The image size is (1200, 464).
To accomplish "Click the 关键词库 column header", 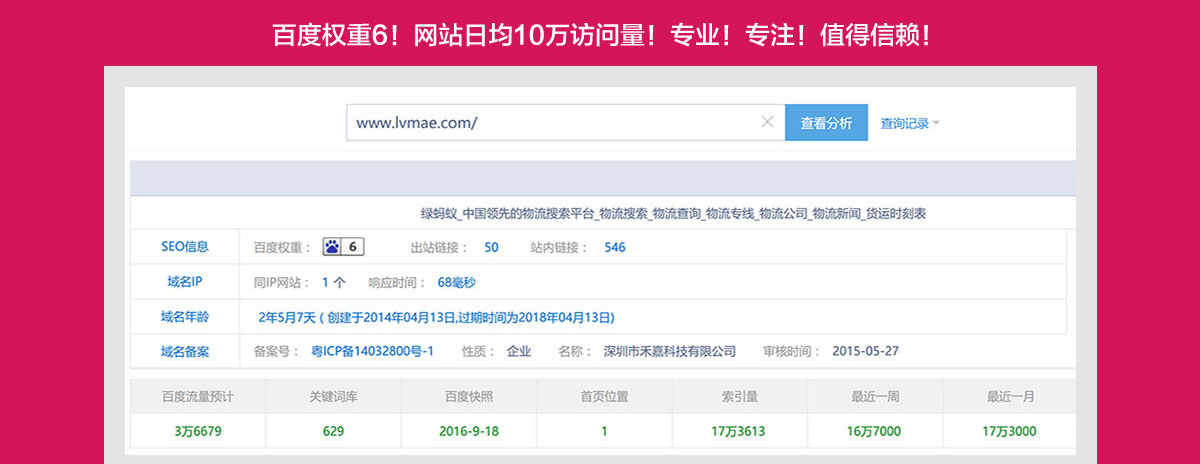I will tap(333, 396).
